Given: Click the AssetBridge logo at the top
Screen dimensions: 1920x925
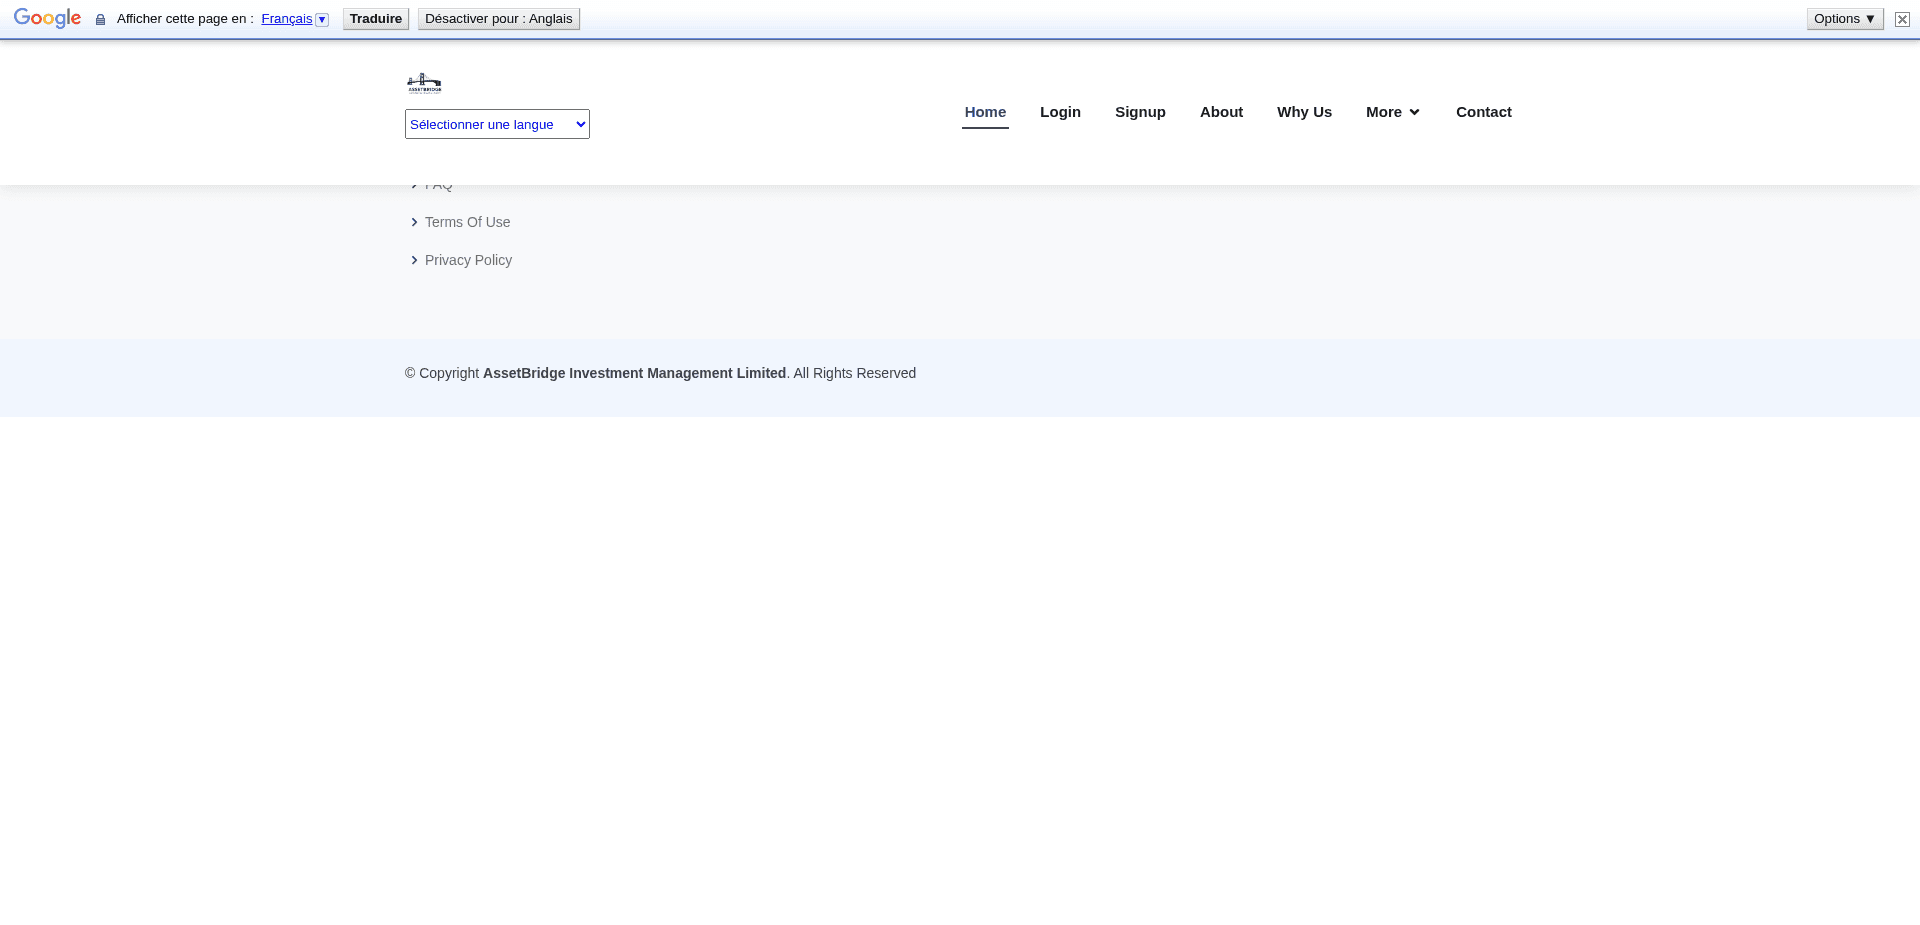Looking at the screenshot, I should 424,83.
